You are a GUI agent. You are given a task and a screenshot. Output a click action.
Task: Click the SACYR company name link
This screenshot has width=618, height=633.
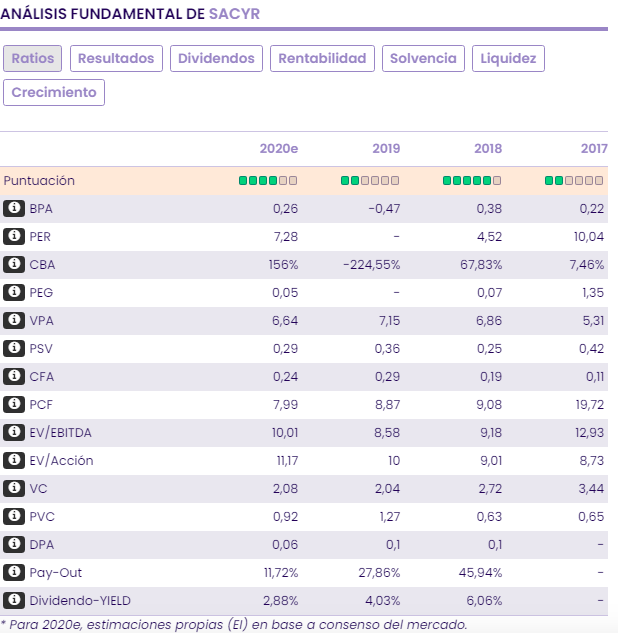(237, 16)
